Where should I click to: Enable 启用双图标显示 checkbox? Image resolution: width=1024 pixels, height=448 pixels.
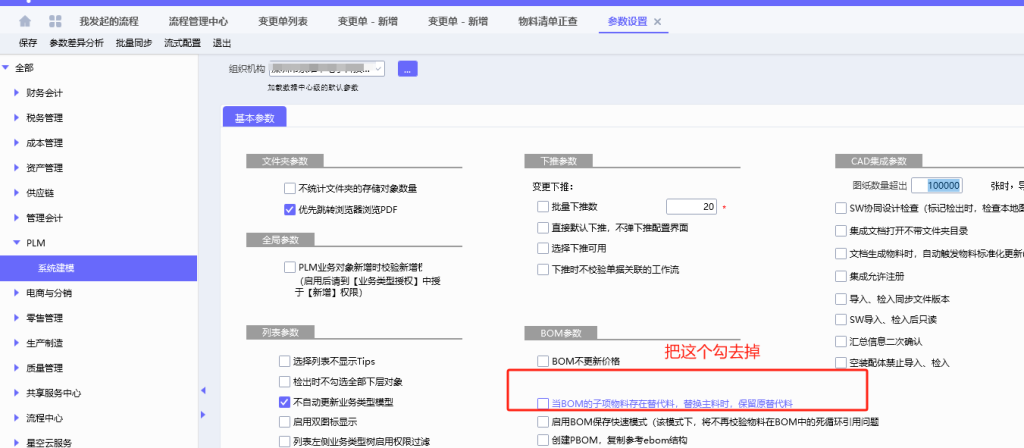(x=284, y=422)
